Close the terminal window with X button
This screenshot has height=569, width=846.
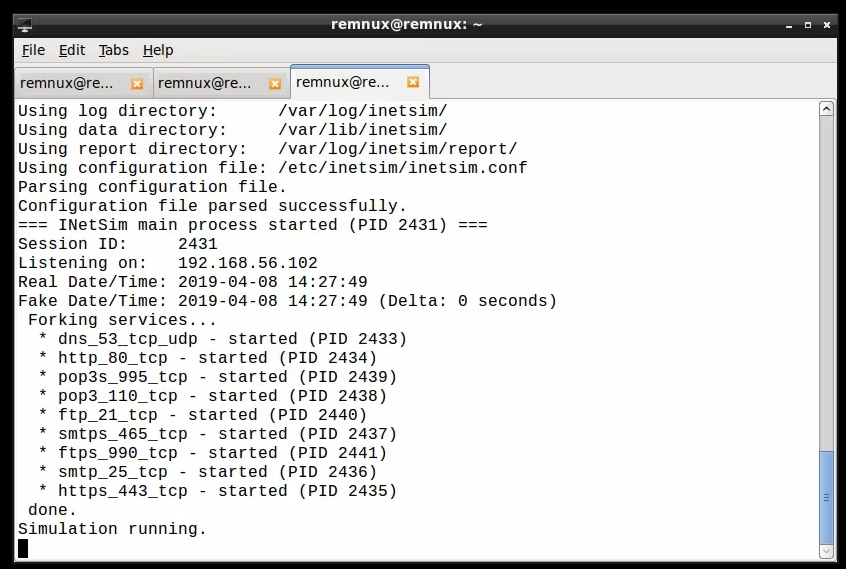tap(825, 25)
